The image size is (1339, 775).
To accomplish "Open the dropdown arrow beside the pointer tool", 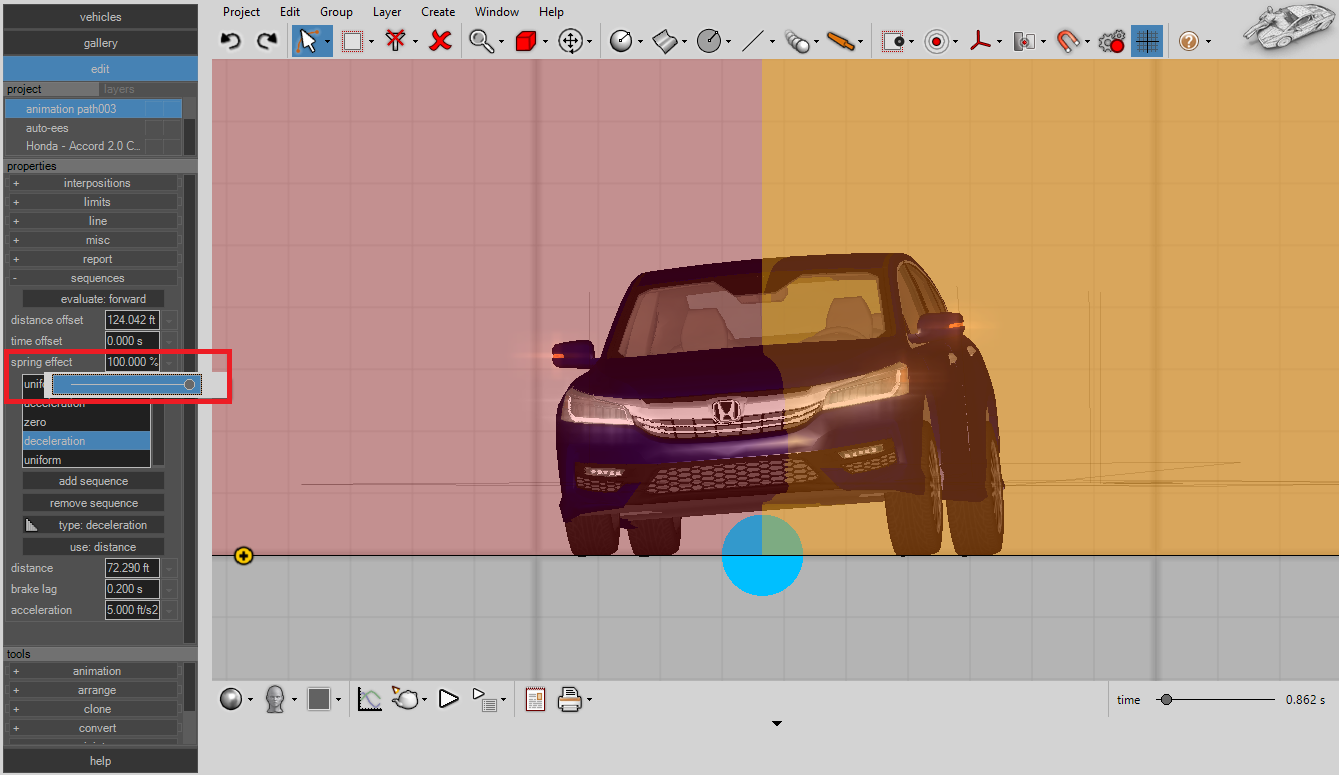I will click(329, 42).
